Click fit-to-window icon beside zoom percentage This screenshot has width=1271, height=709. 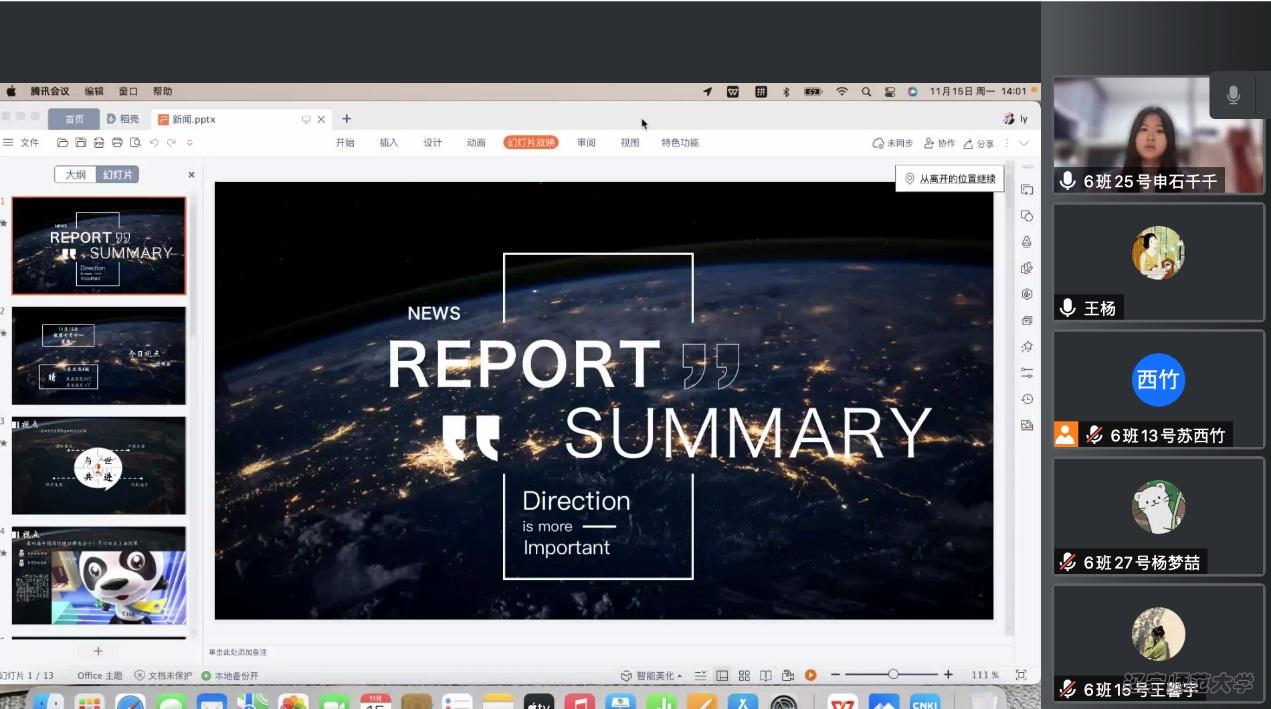(x=1021, y=675)
